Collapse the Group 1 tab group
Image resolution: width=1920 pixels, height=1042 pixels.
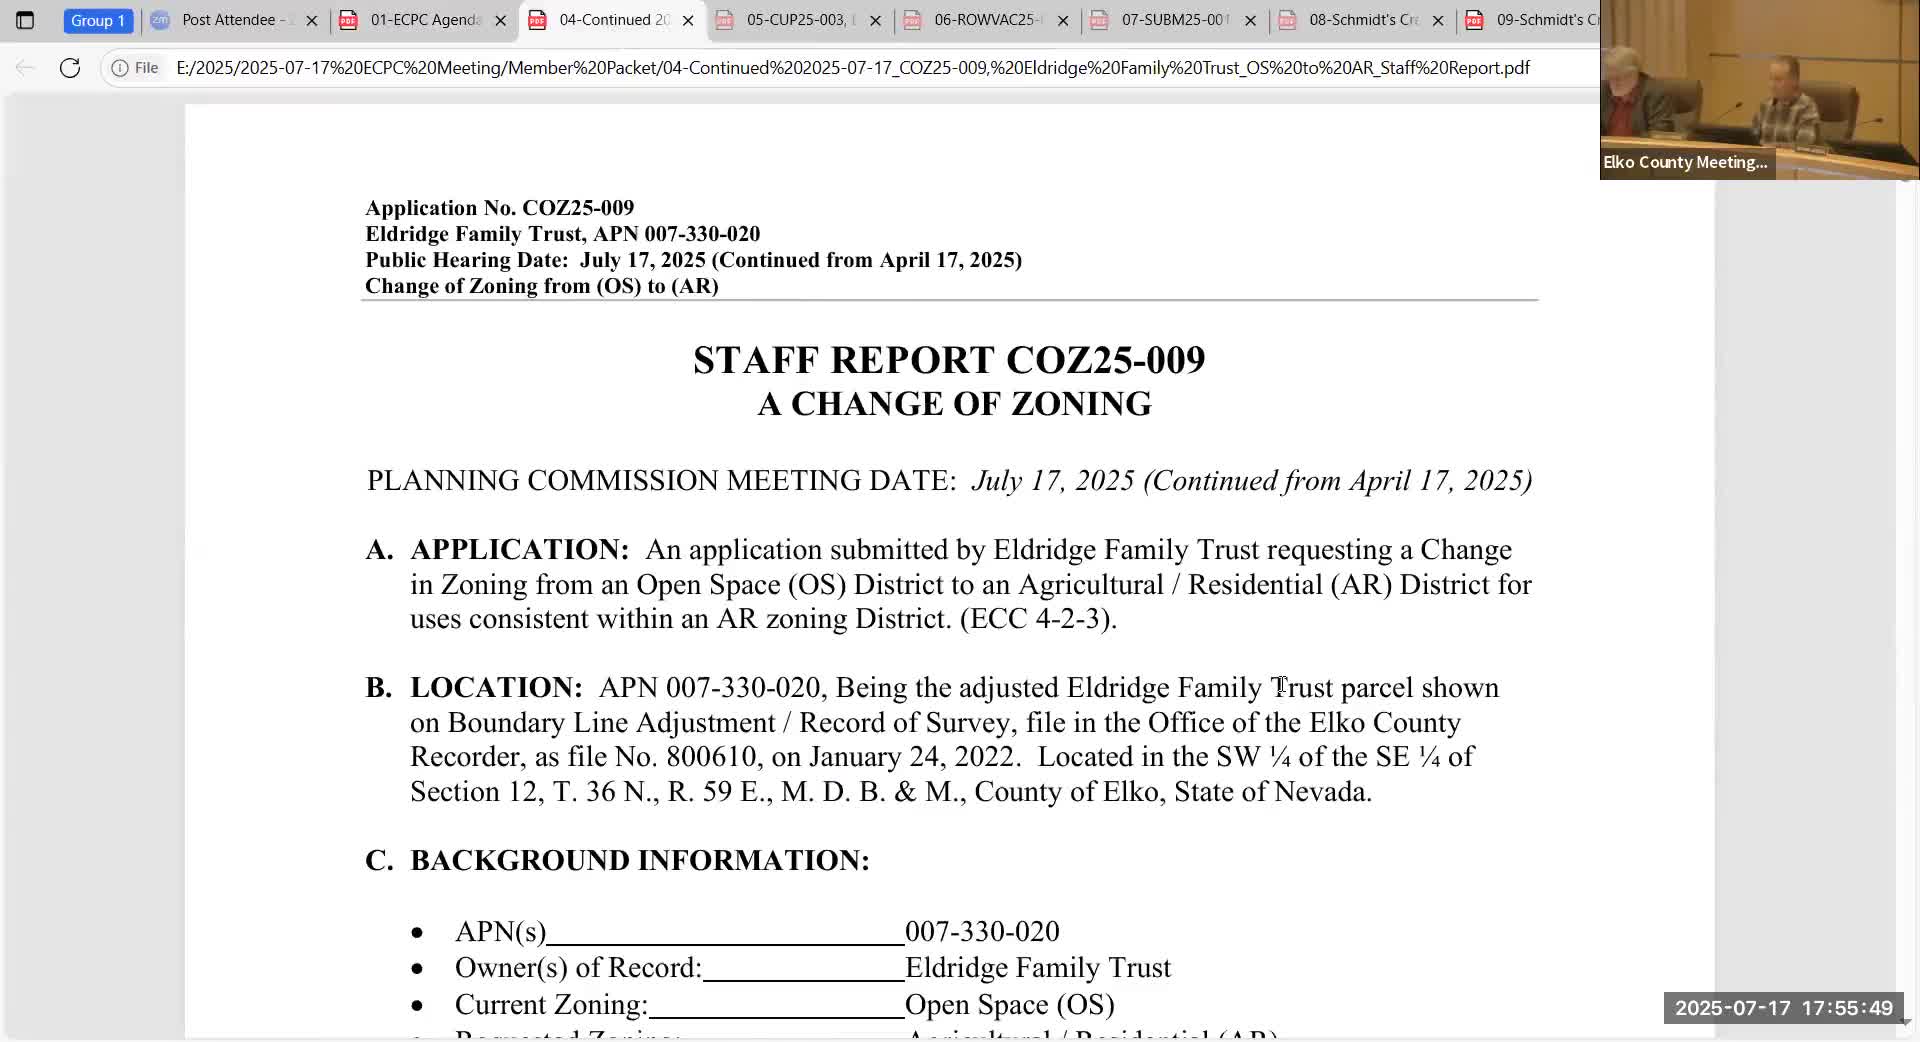coord(97,20)
